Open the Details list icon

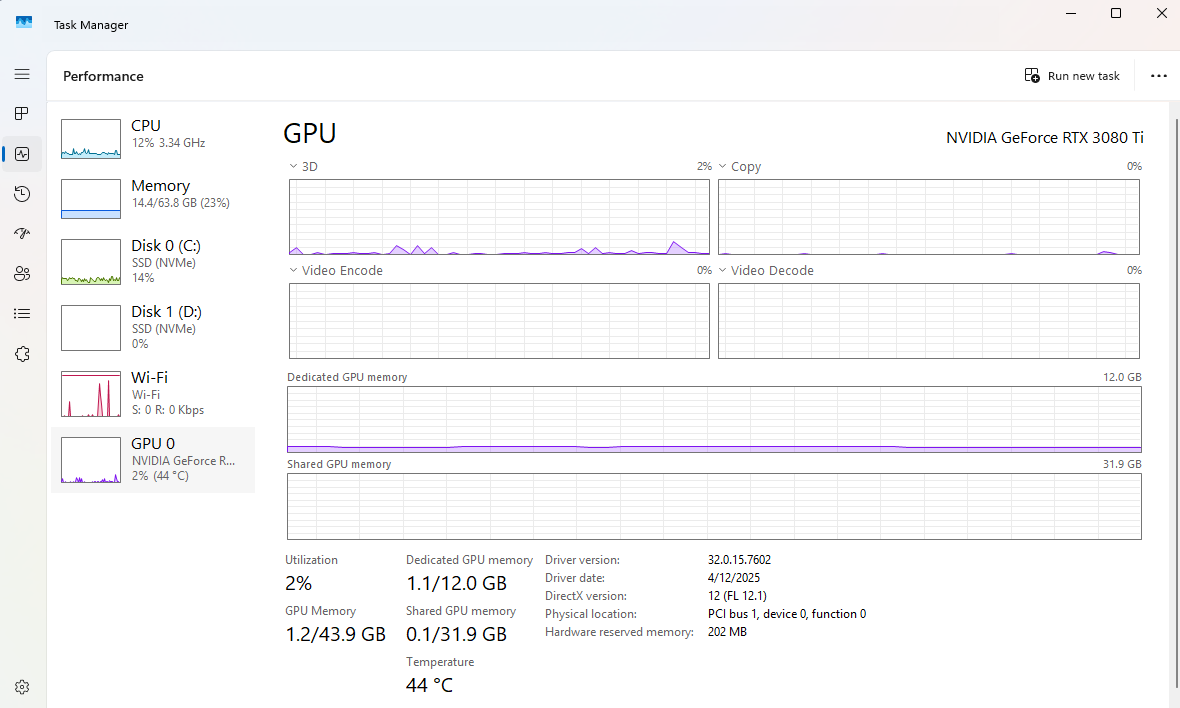tap(22, 314)
